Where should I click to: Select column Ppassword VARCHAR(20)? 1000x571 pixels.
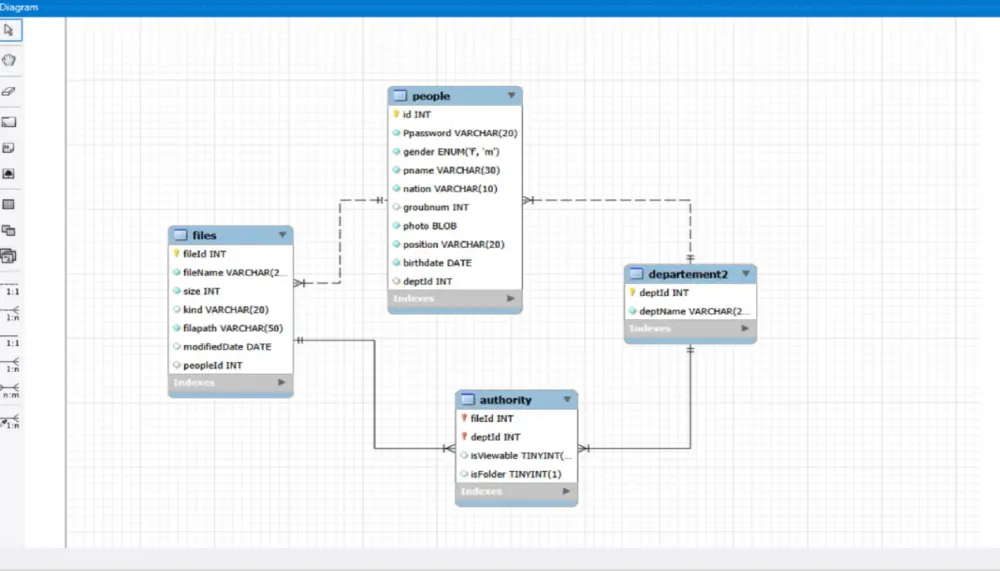point(460,133)
